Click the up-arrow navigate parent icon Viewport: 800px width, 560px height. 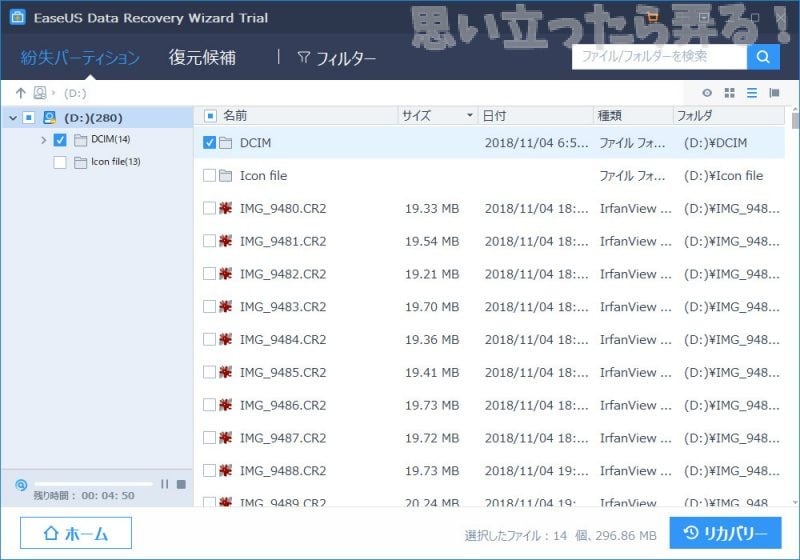(20, 93)
